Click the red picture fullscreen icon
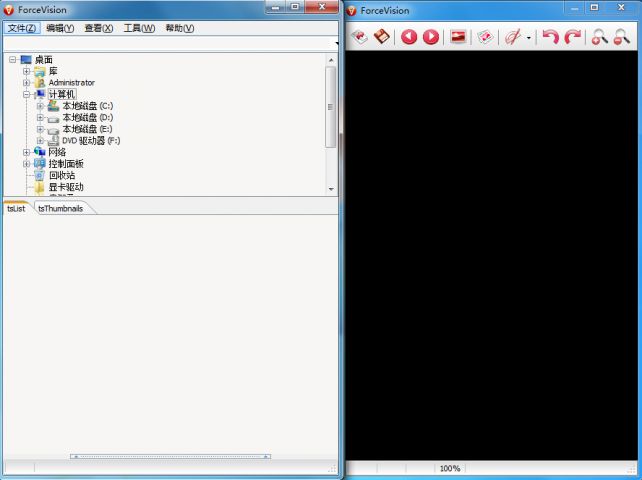The height and width of the screenshot is (480, 642). pyautogui.click(x=458, y=37)
